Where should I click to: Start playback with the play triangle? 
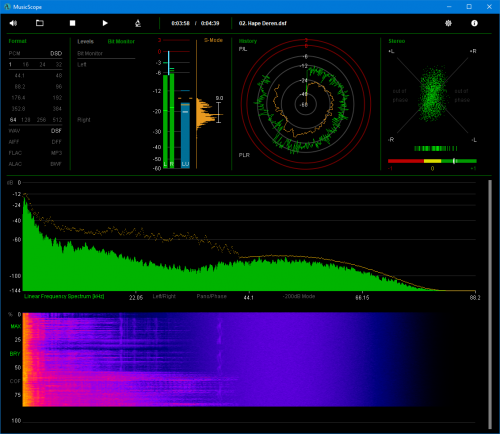tap(105, 23)
